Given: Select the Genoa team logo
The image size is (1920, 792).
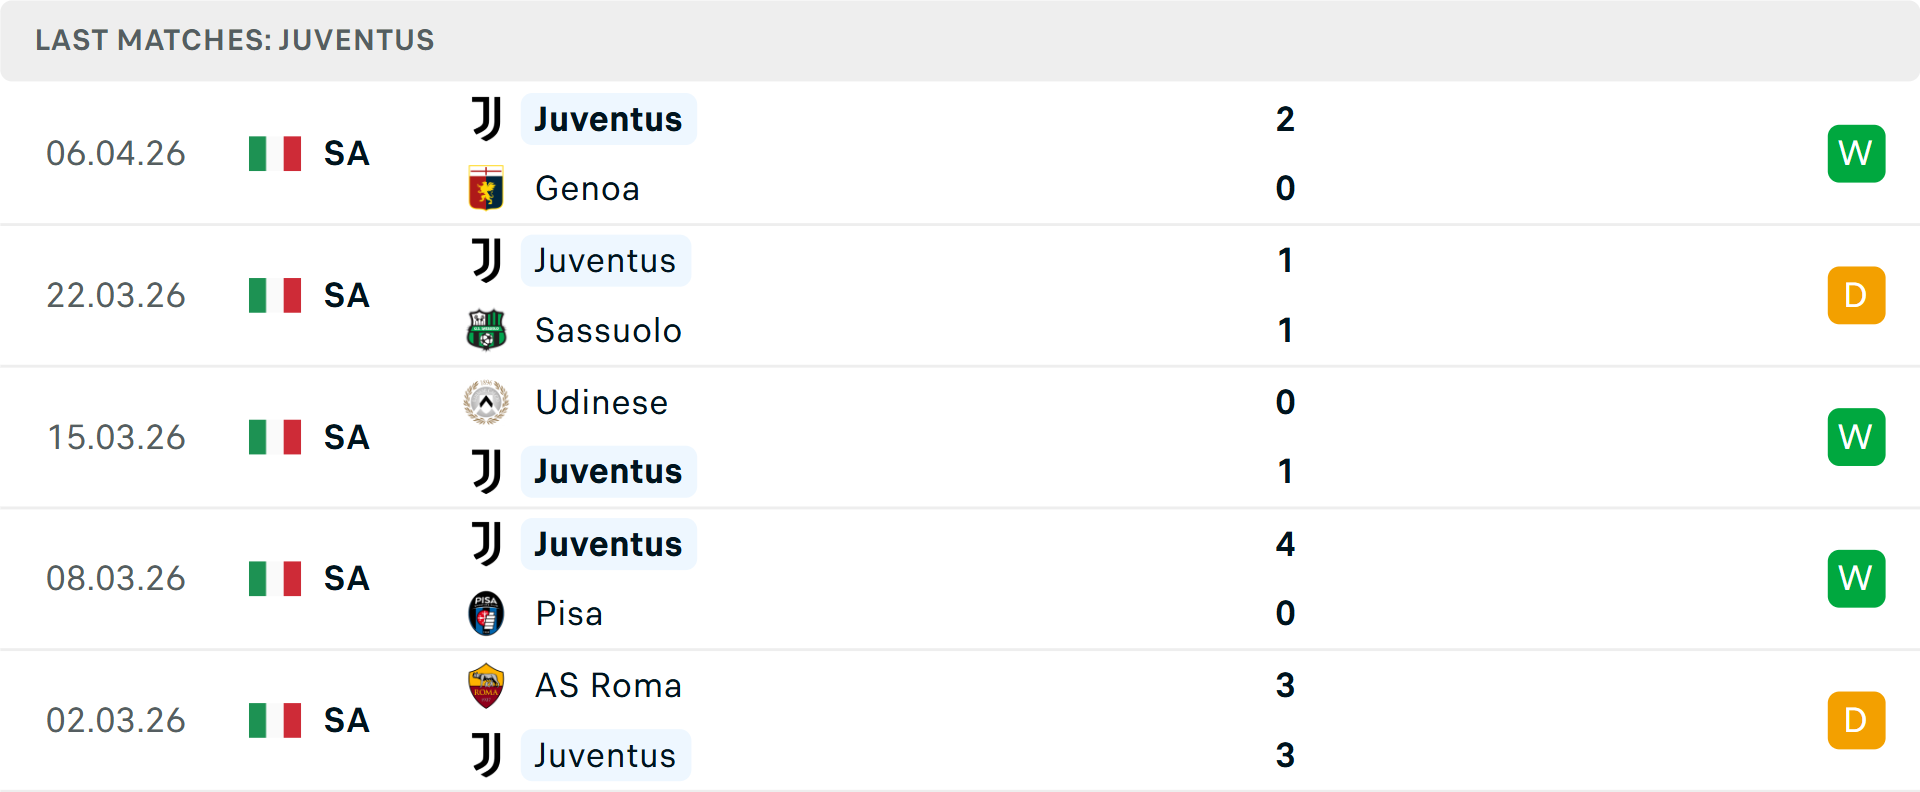Looking at the screenshot, I should [486, 188].
